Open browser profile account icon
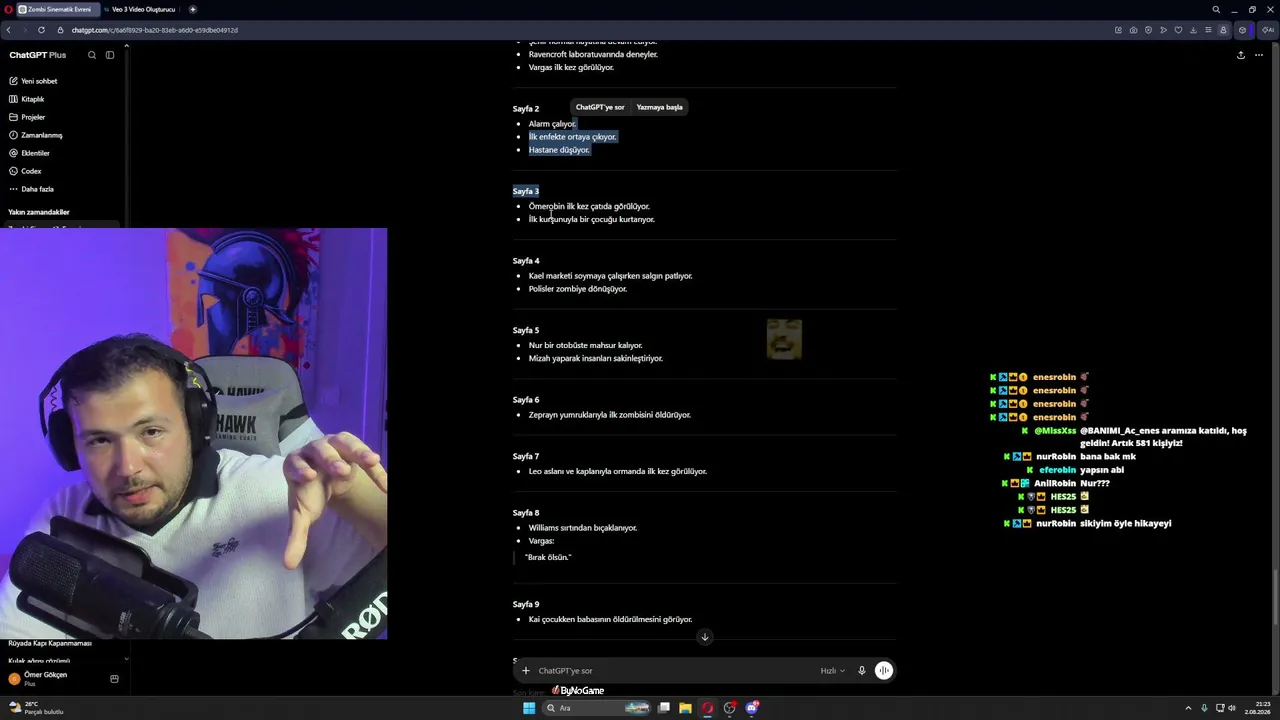The height and width of the screenshot is (720, 1280). 1223,30
